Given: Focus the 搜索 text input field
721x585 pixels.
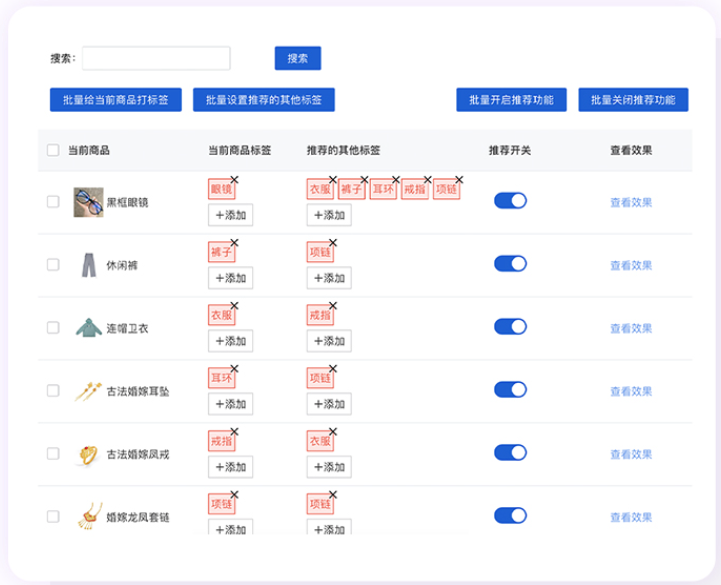Looking at the screenshot, I should (x=156, y=58).
